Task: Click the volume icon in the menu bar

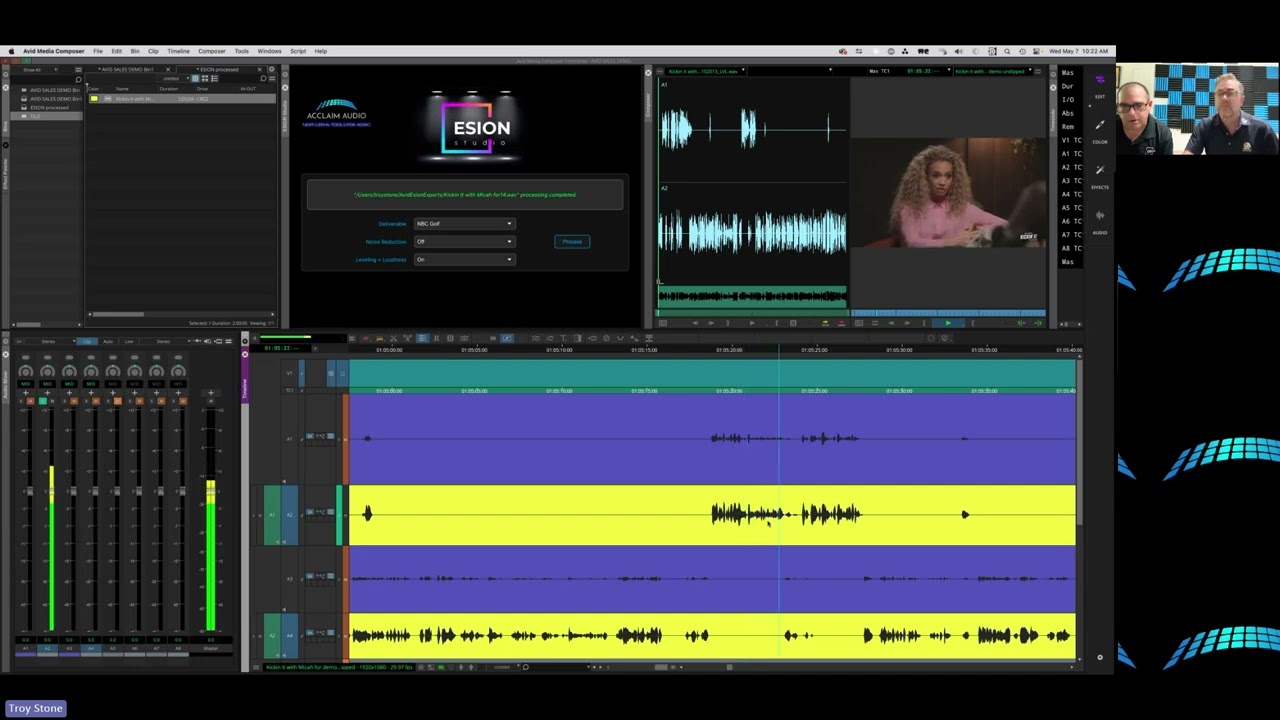Action: click(958, 51)
